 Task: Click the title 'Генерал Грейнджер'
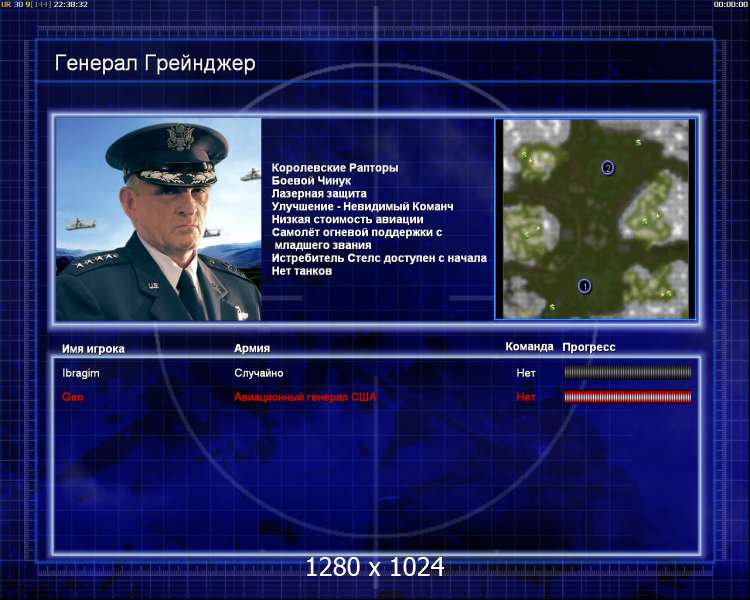click(x=155, y=64)
